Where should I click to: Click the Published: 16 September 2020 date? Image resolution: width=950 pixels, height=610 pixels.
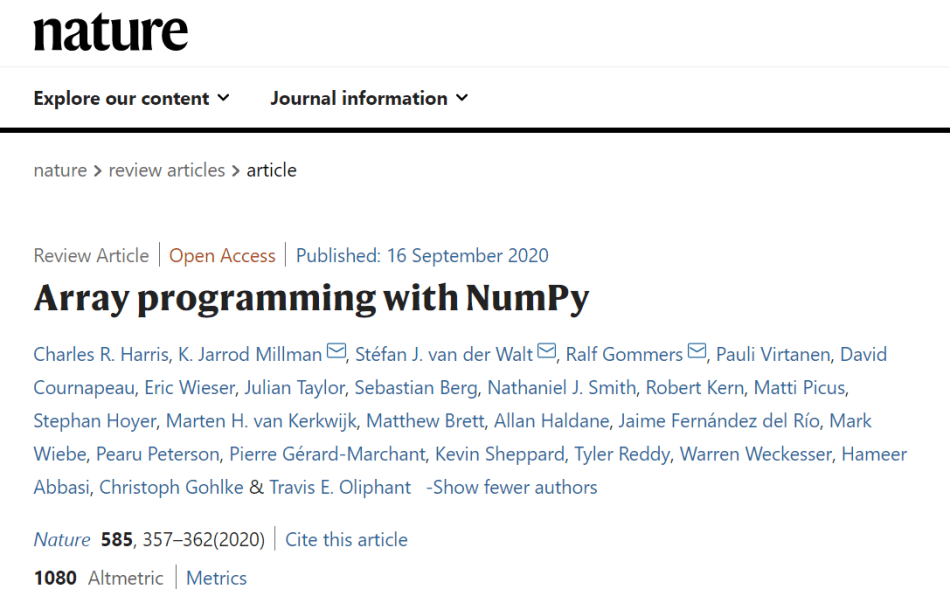422,256
